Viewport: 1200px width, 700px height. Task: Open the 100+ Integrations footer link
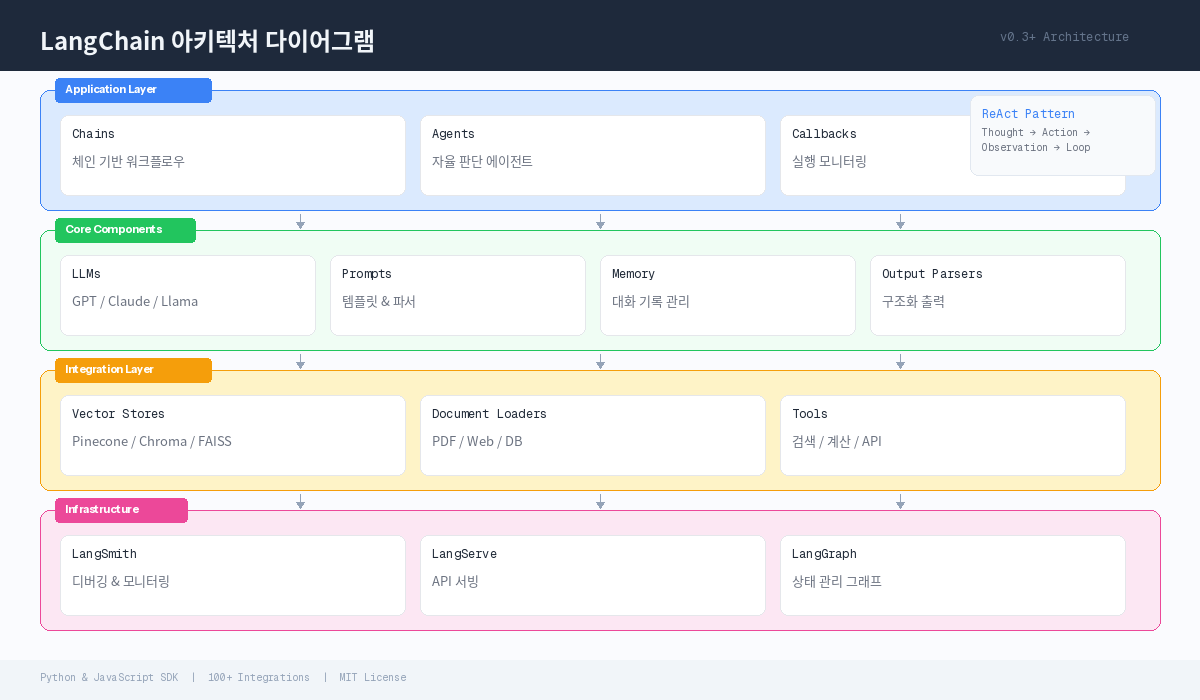(x=259, y=677)
